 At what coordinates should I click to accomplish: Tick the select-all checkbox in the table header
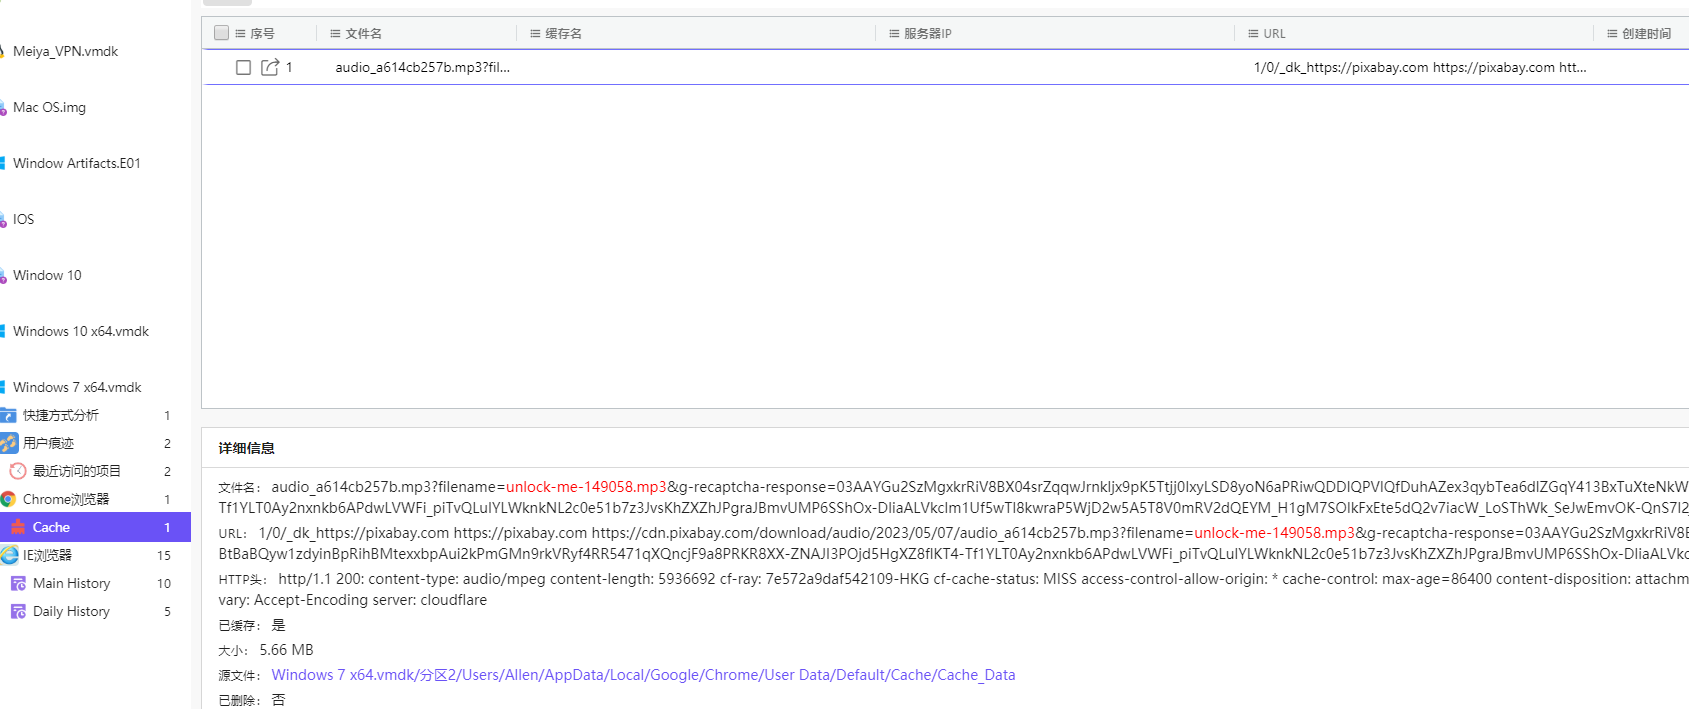[222, 33]
